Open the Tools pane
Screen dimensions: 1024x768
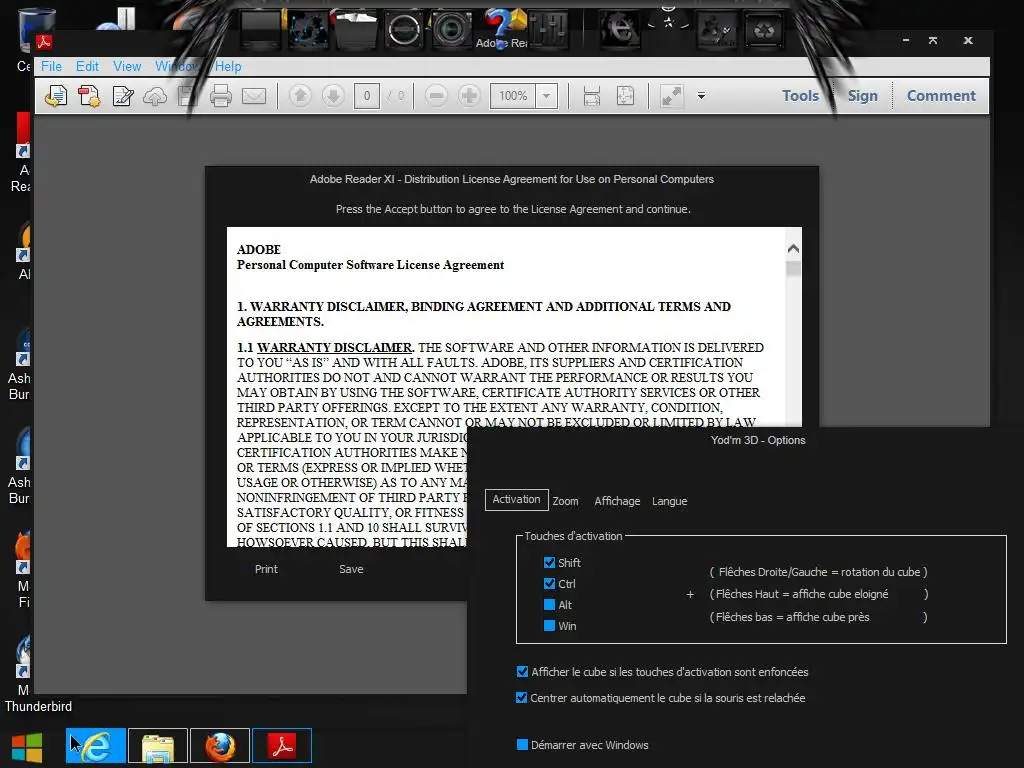tap(800, 95)
